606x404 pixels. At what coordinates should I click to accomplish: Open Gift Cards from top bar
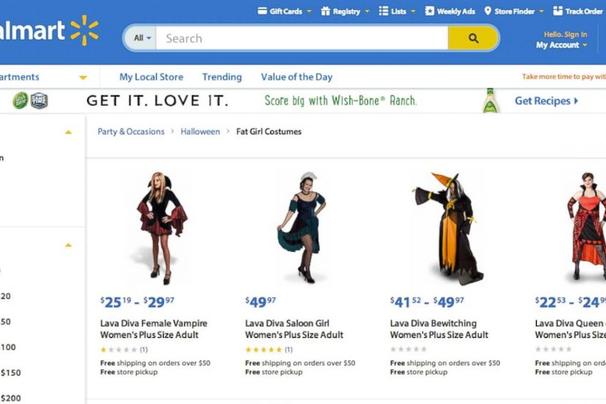point(283,11)
